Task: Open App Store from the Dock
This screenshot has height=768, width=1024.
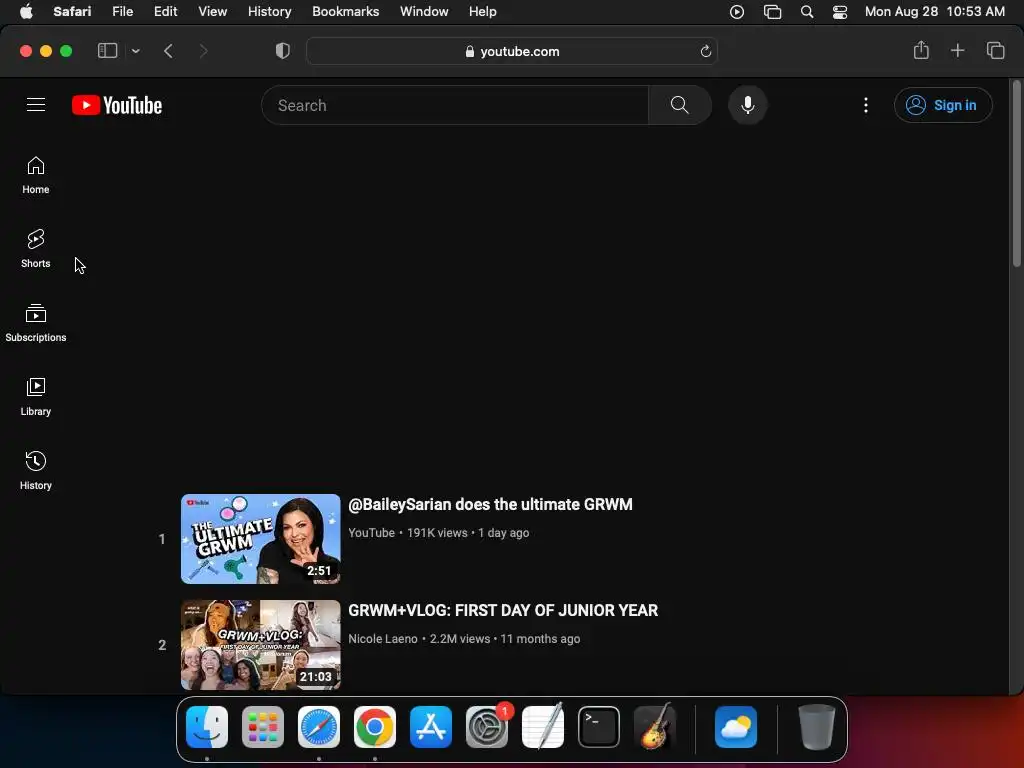Action: [x=431, y=727]
